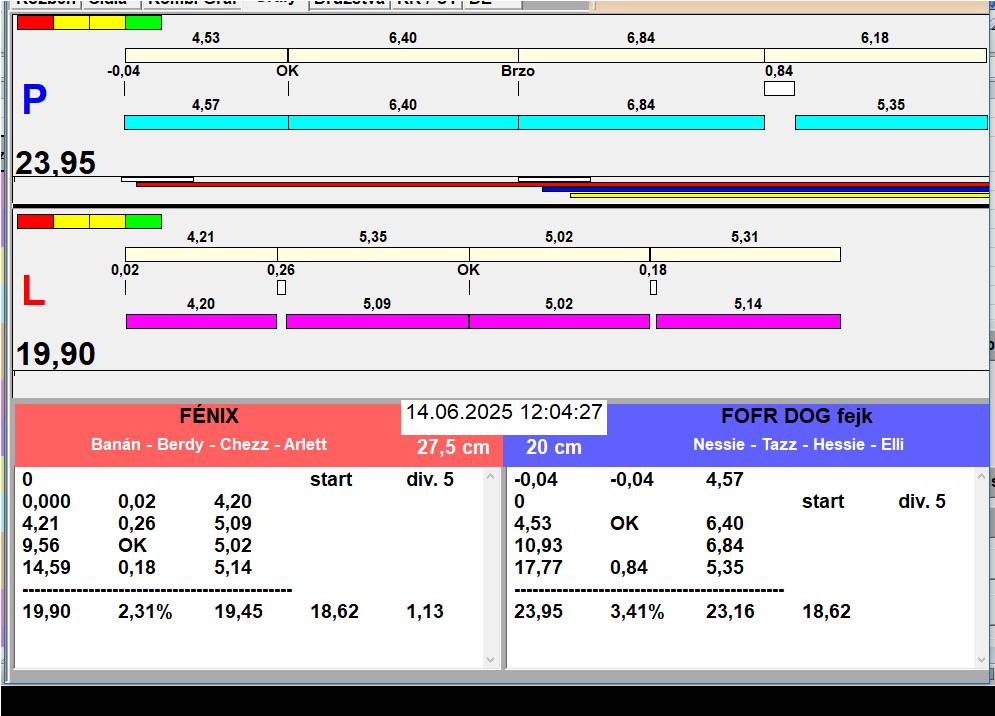Click the green start light in lane P
Viewport: 995px width, 716px height.
tap(144, 22)
